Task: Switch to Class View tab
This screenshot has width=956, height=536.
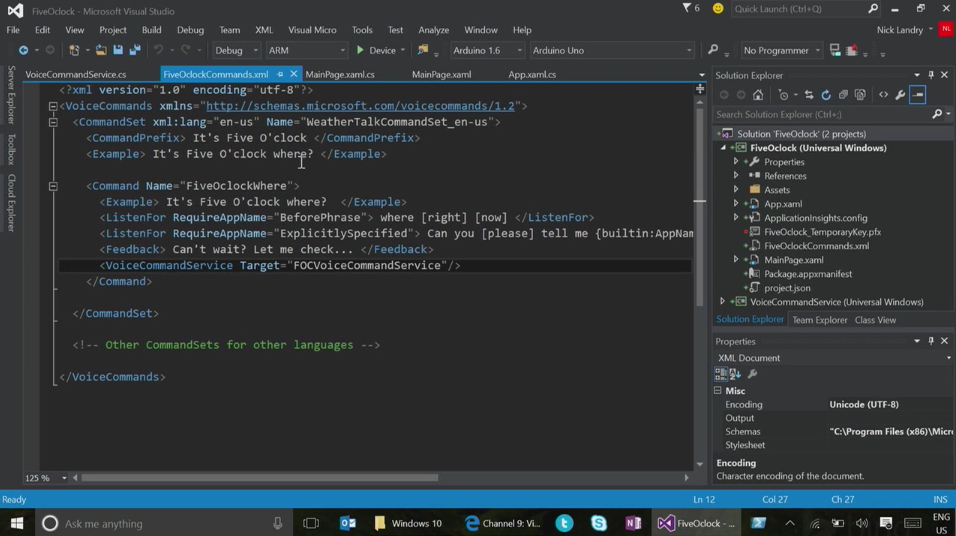Action: (875, 320)
